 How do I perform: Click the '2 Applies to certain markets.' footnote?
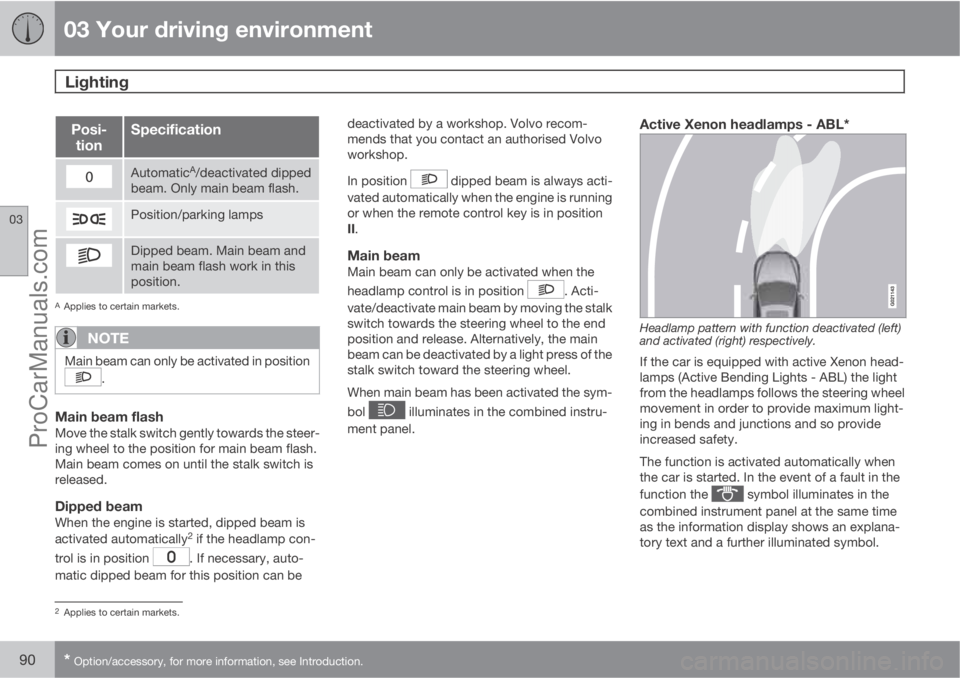pyautogui.click(x=118, y=612)
